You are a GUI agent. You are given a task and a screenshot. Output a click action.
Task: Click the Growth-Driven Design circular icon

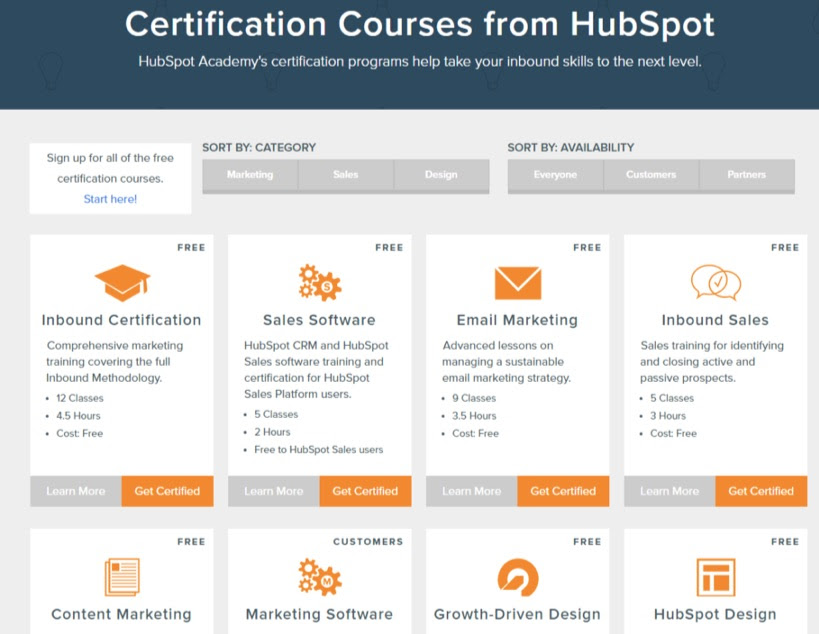[518, 577]
